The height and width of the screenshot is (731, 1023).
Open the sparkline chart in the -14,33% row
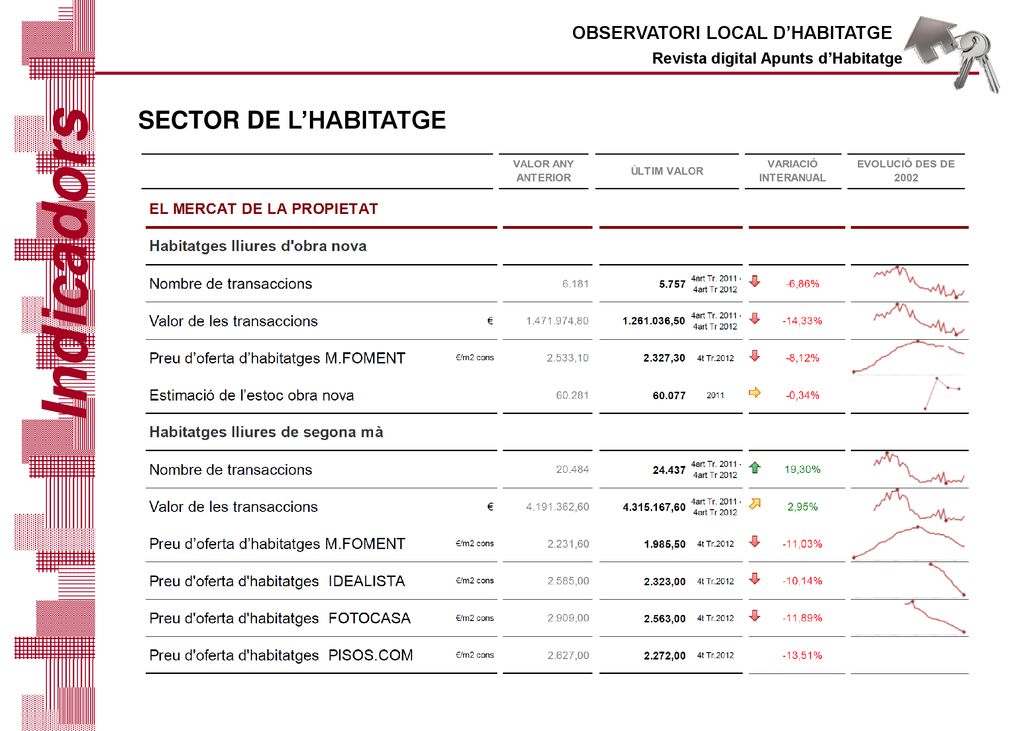click(x=919, y=319)
